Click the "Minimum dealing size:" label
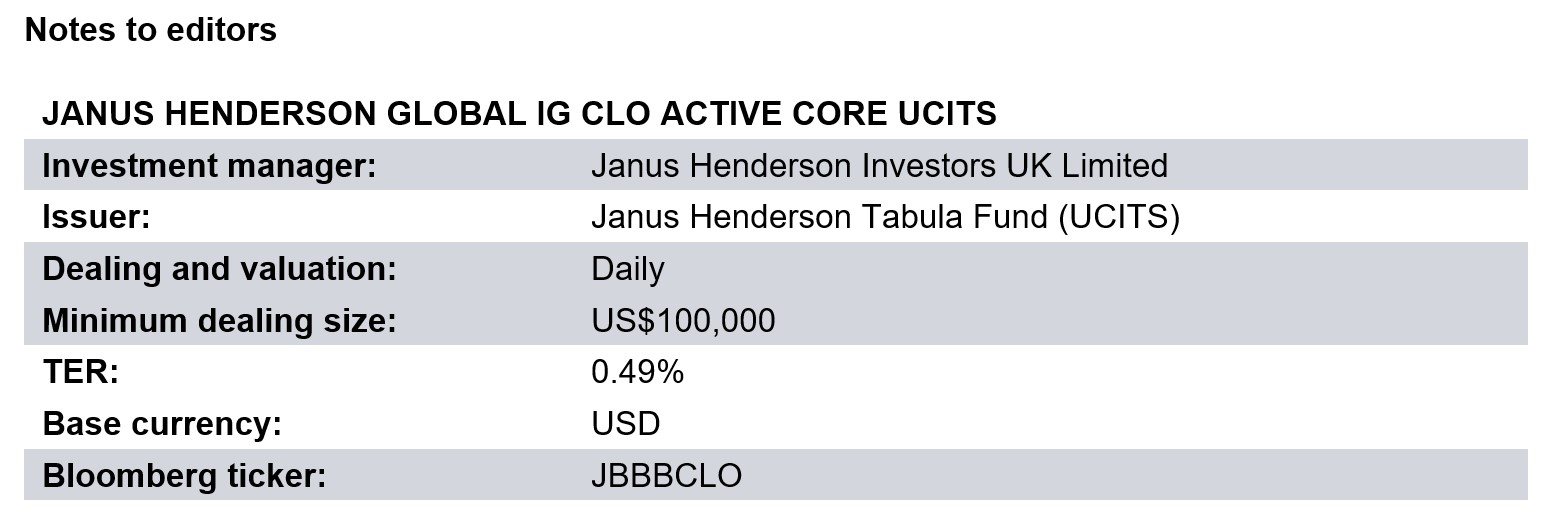The image size is (1546, 527). (x=220, y=321)
